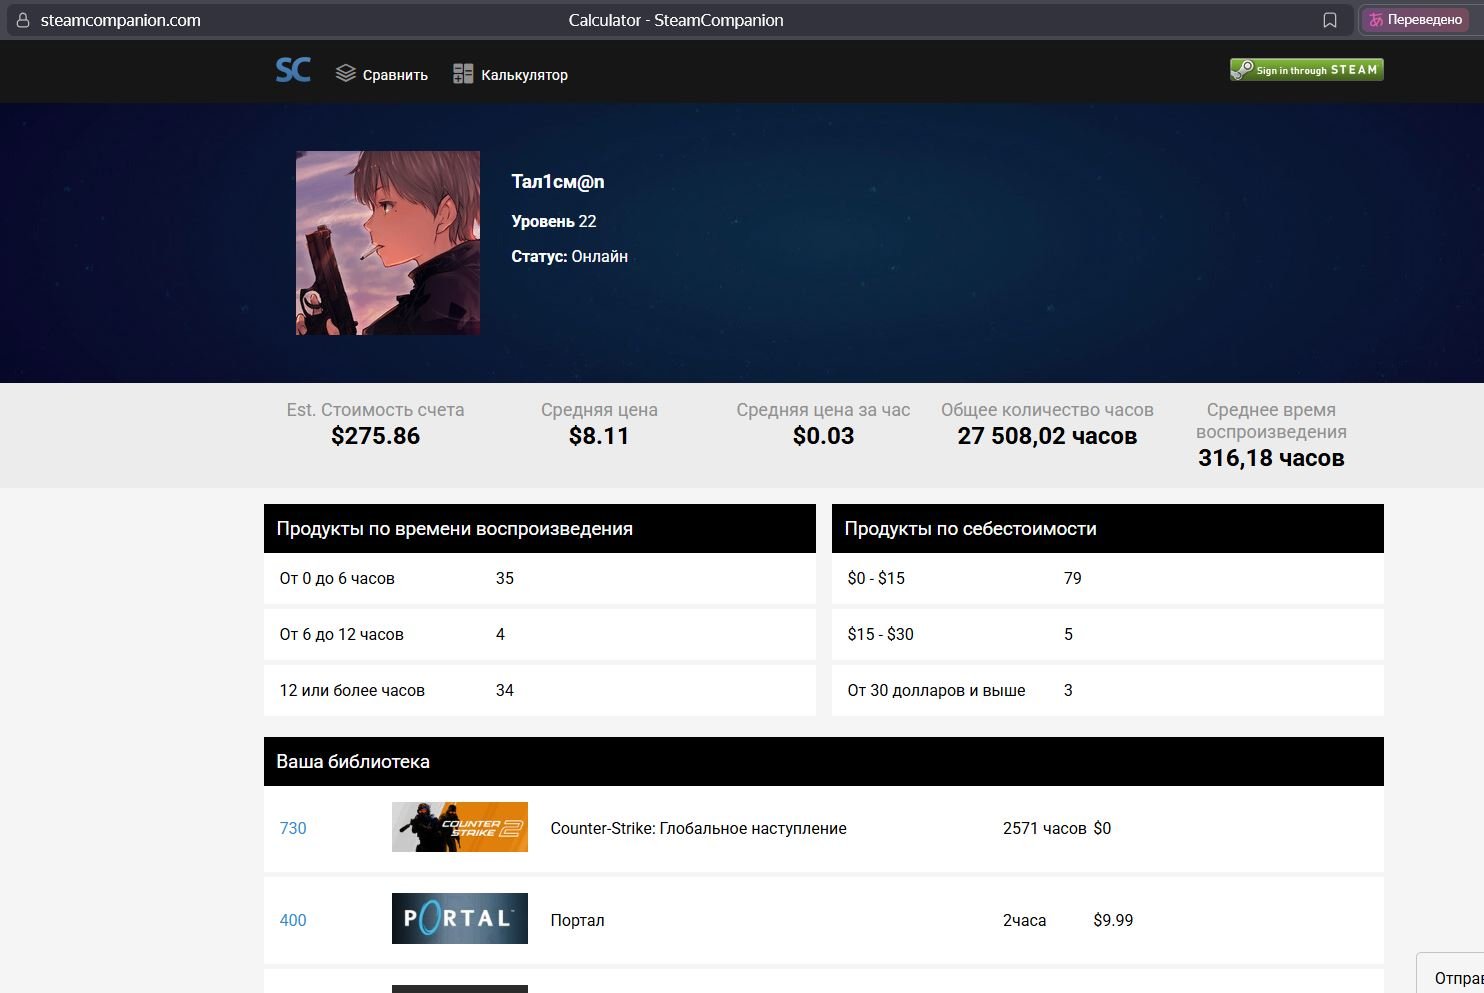Click the steamcompanion.com address text
The width and height of the screenshot is (1484, 993).
pos(120,20)
